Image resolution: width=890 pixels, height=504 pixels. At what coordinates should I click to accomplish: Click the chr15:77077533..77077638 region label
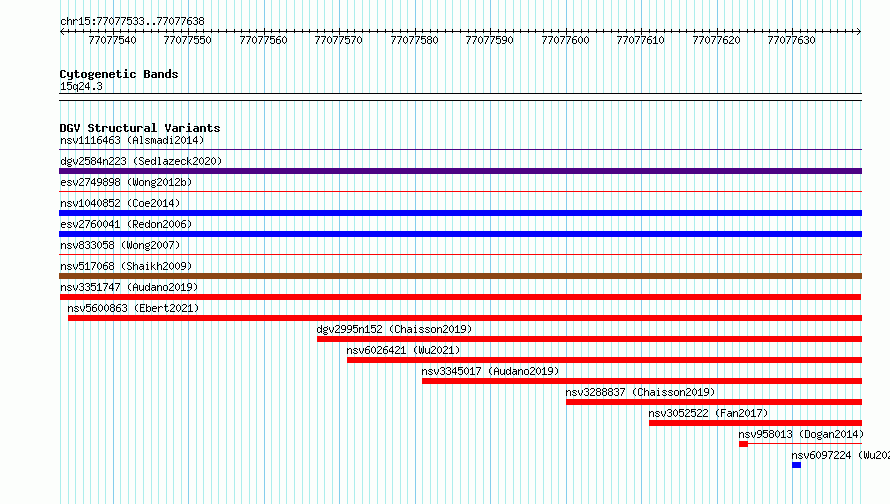[x=132, y=21]
